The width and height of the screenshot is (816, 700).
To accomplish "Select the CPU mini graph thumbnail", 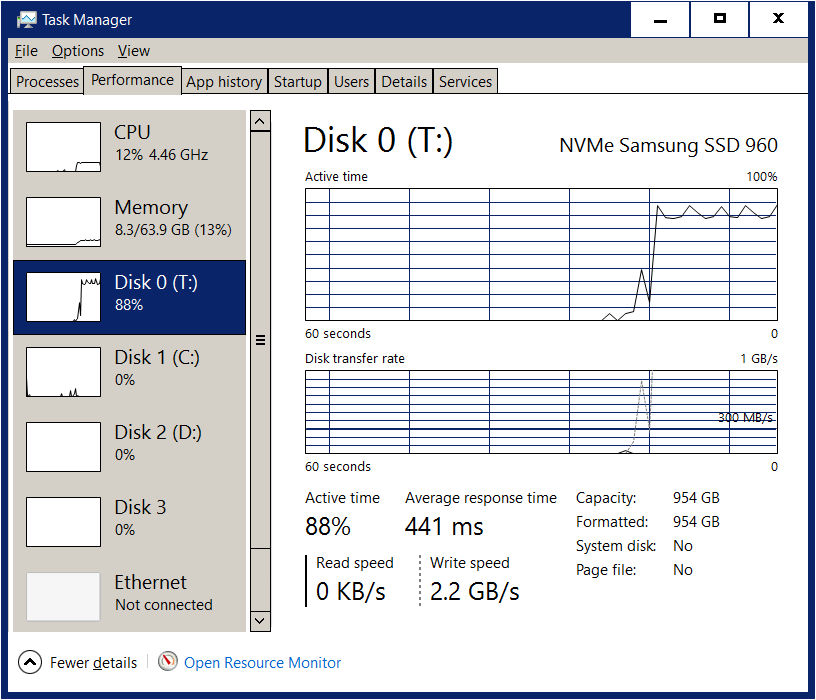I will [63, 147].
